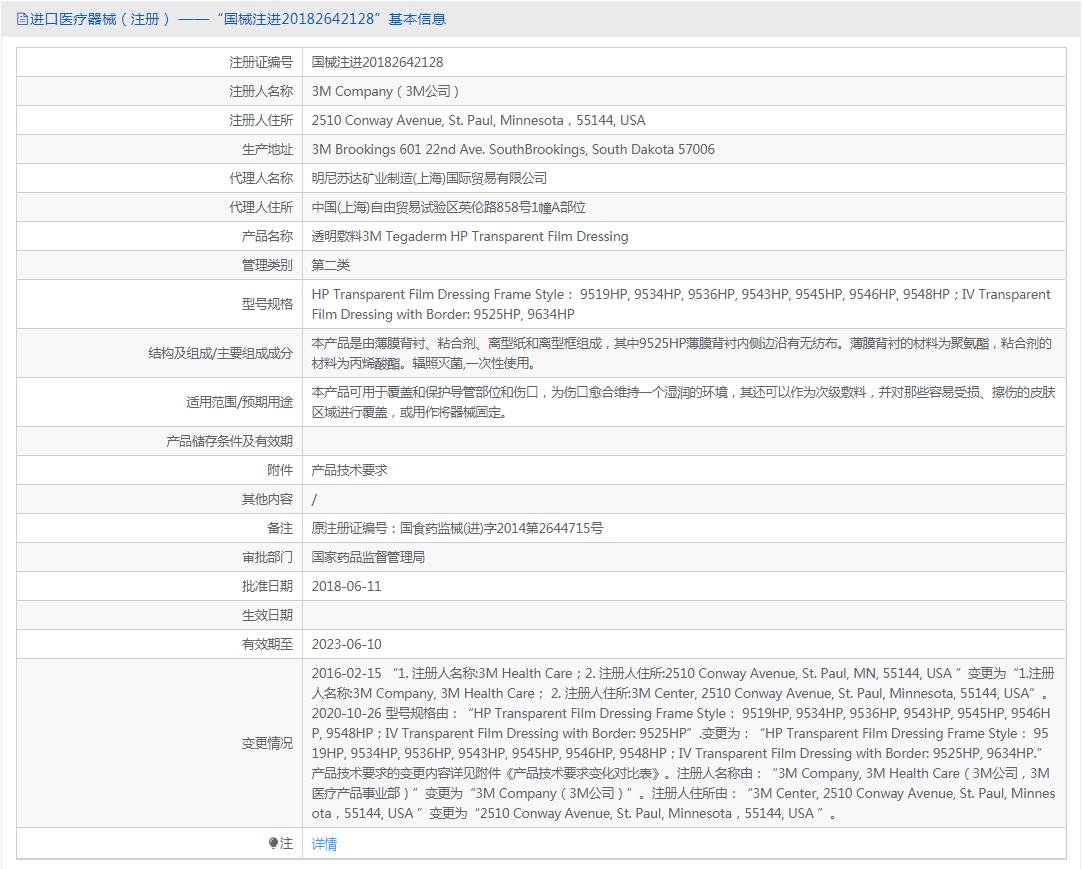The image size is (1082, 869).
Task: Click the 代理人名称 label
Action: pyautogui.click(x=261, y=178)
